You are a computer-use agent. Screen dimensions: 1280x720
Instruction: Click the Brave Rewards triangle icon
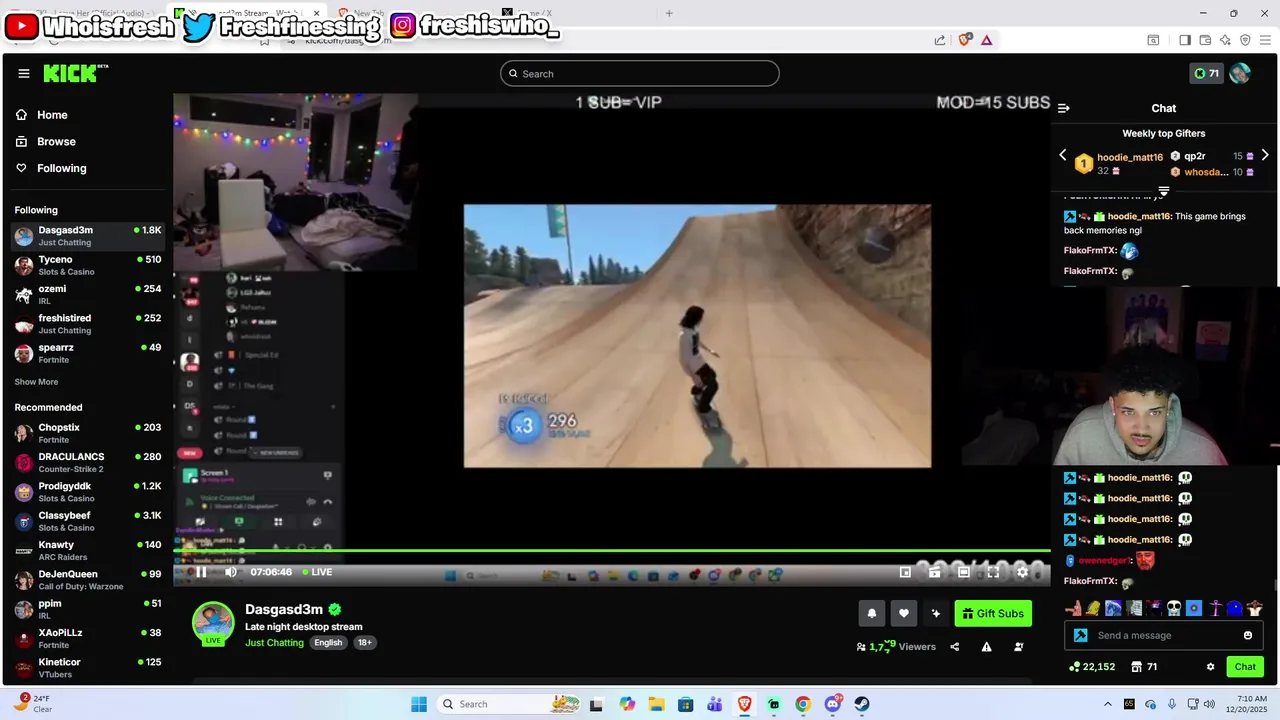pos(987,40)
